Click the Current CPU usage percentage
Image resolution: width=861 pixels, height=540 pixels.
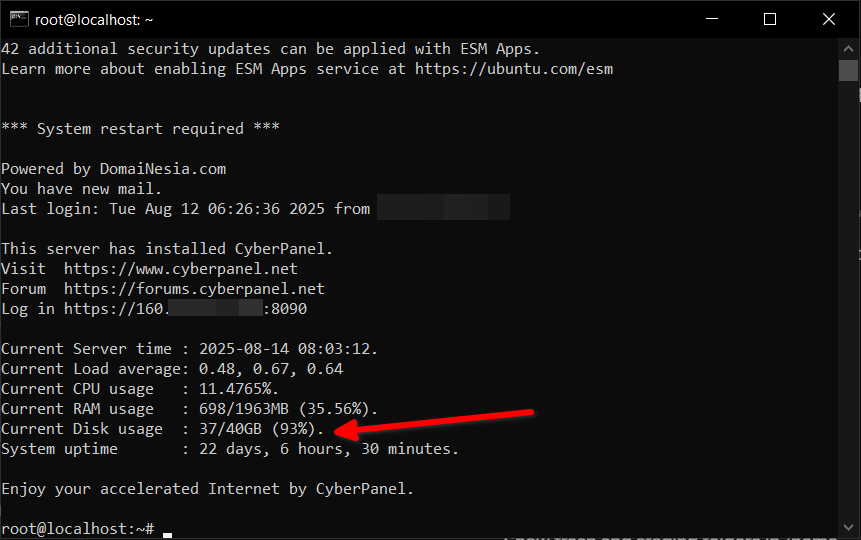[239, 389]
